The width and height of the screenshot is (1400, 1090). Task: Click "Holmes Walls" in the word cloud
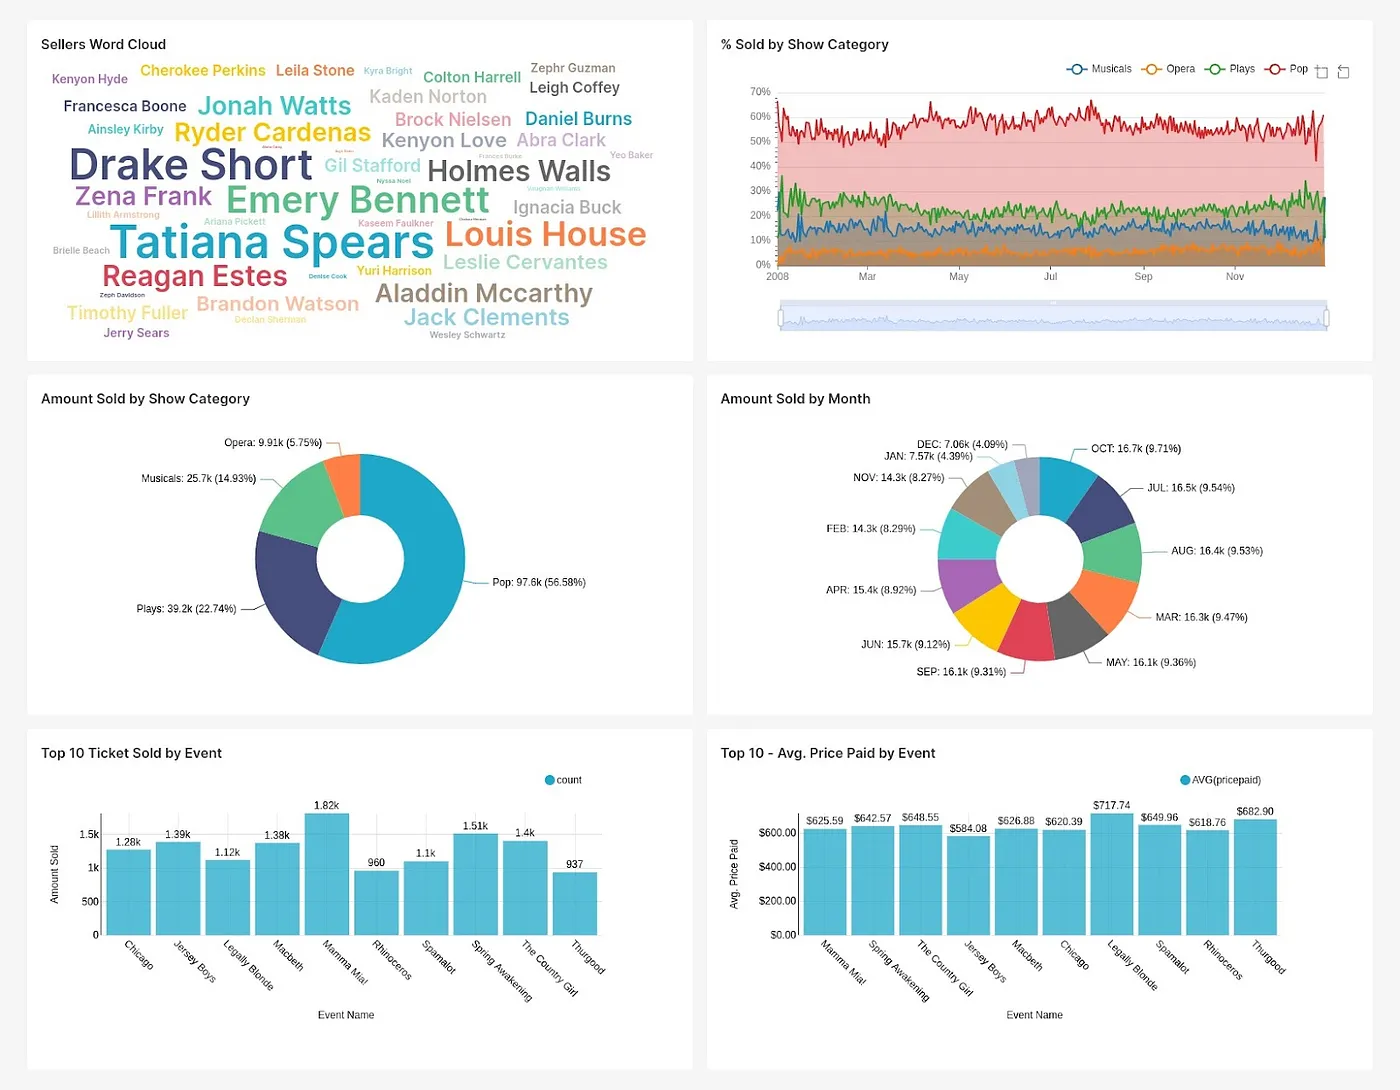[519, 172]
